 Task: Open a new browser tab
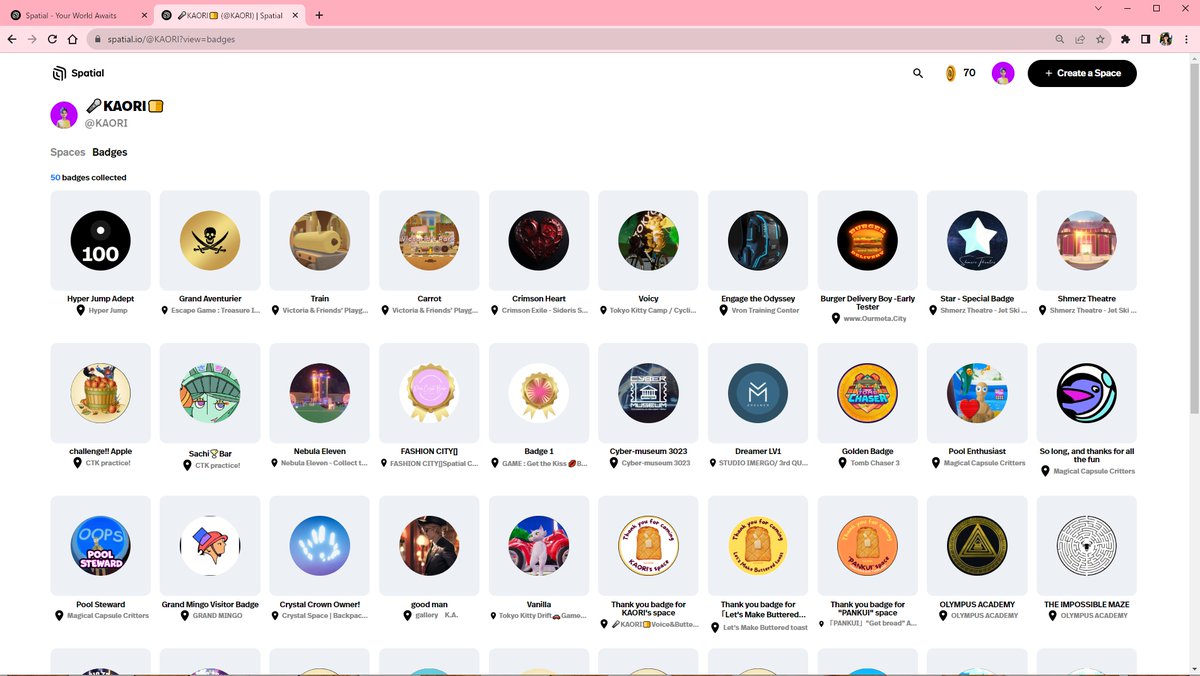click(x=319, y=15)
